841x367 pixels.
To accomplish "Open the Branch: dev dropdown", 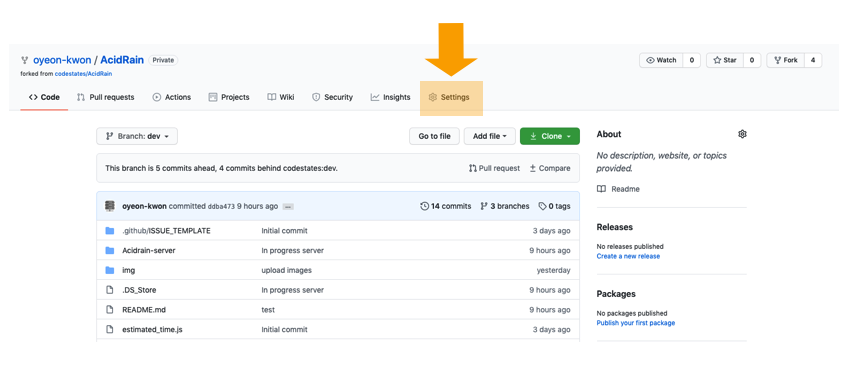I will tap(137, 136).
